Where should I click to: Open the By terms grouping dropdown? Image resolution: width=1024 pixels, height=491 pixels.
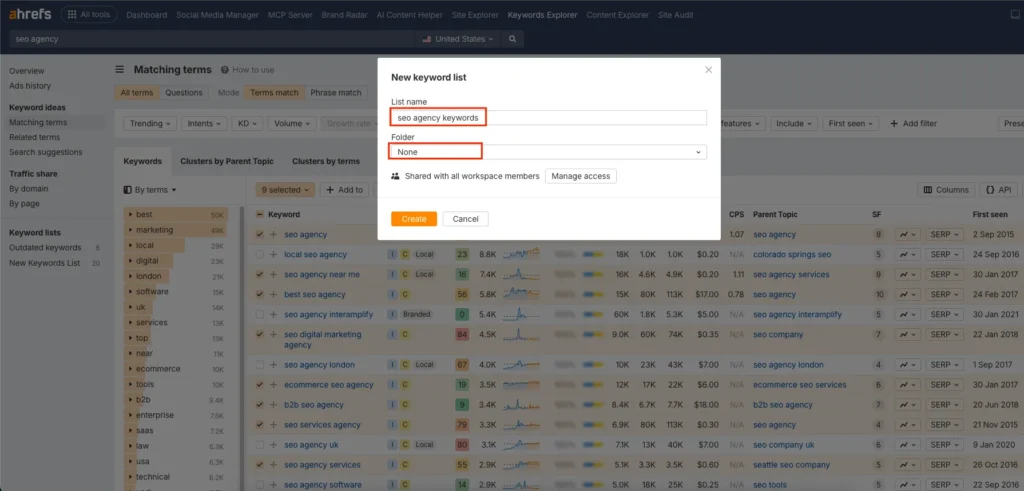(x=150, y=190)
